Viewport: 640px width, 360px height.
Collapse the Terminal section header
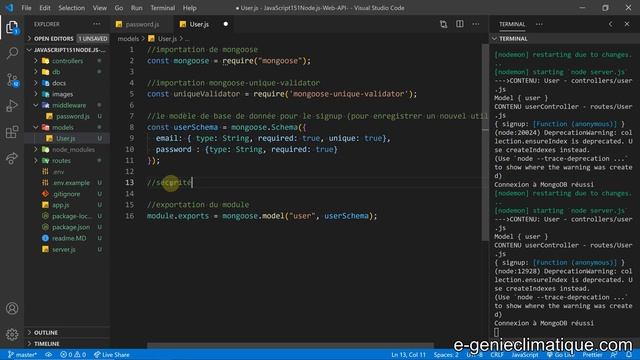click(x=564, y=39)
